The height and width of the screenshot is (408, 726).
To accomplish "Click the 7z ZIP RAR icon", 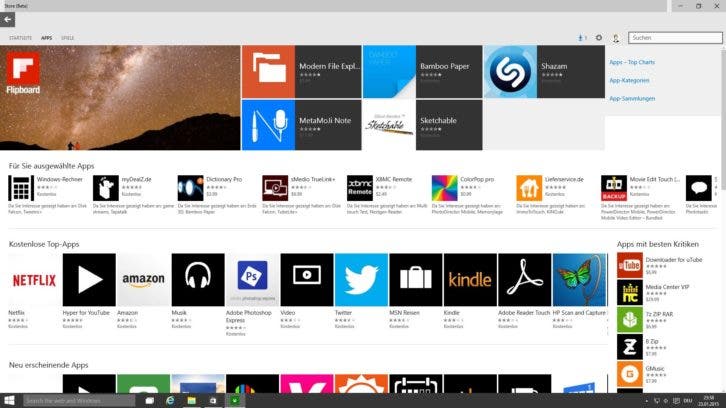I will pos(630,320).
